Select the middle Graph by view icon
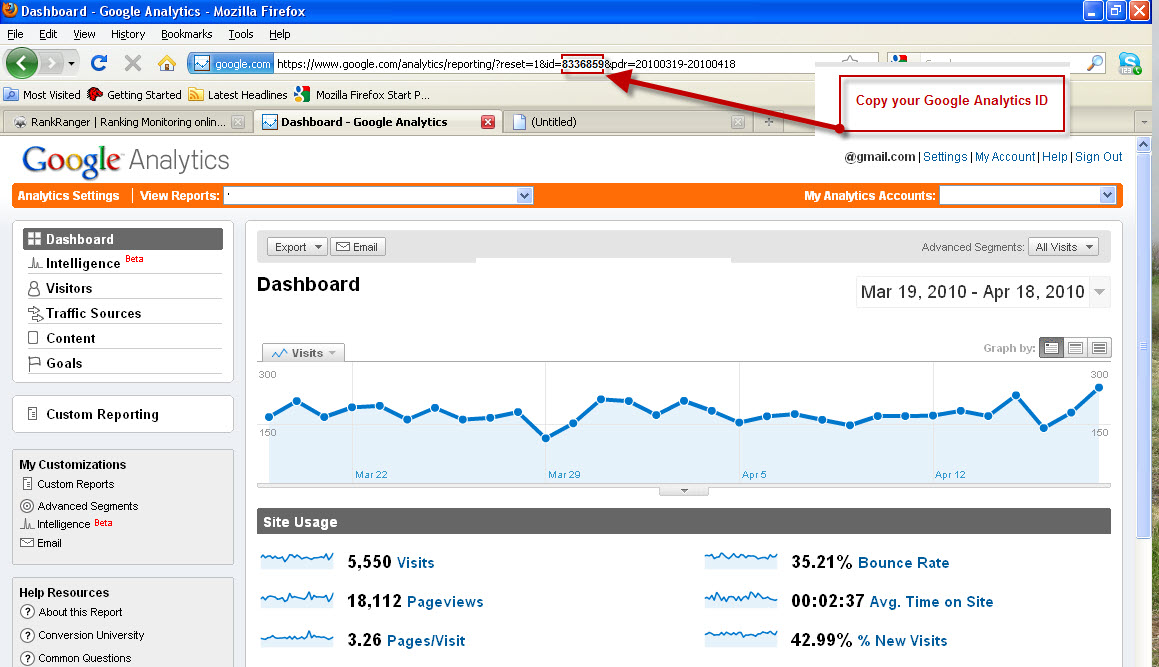Screen dimensions: 1159x667 pyautogui.click(x=1075, y=348)
